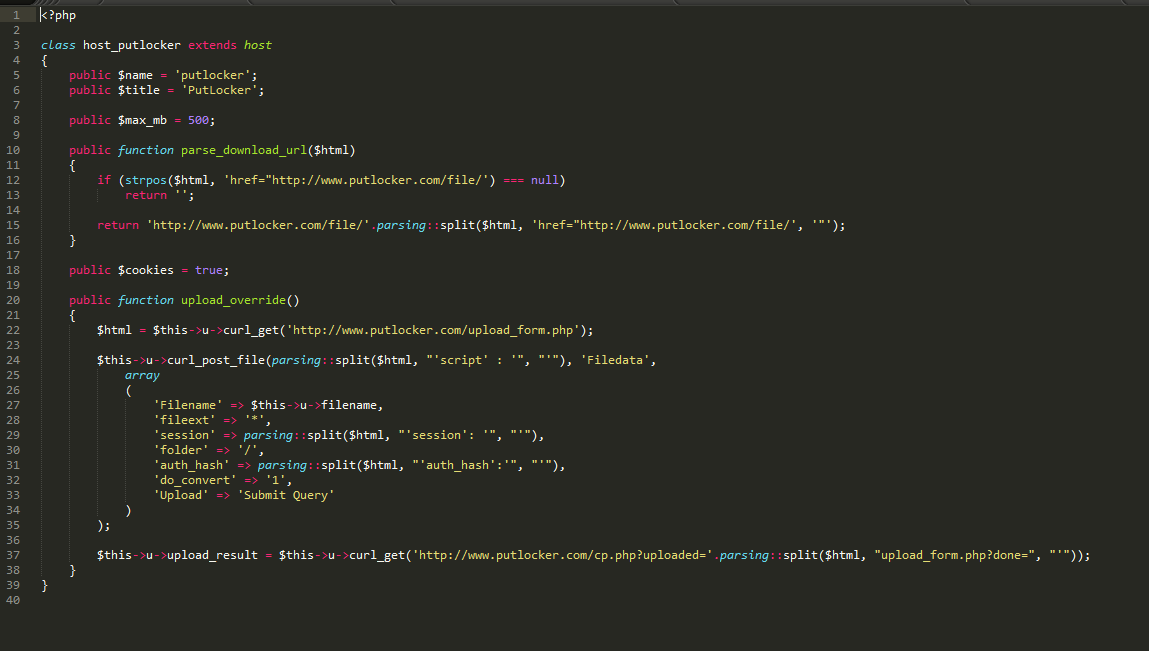Click the "upload_result" property on line 37
Viewport: 1149px width, 651px height.
coord(213,556)
